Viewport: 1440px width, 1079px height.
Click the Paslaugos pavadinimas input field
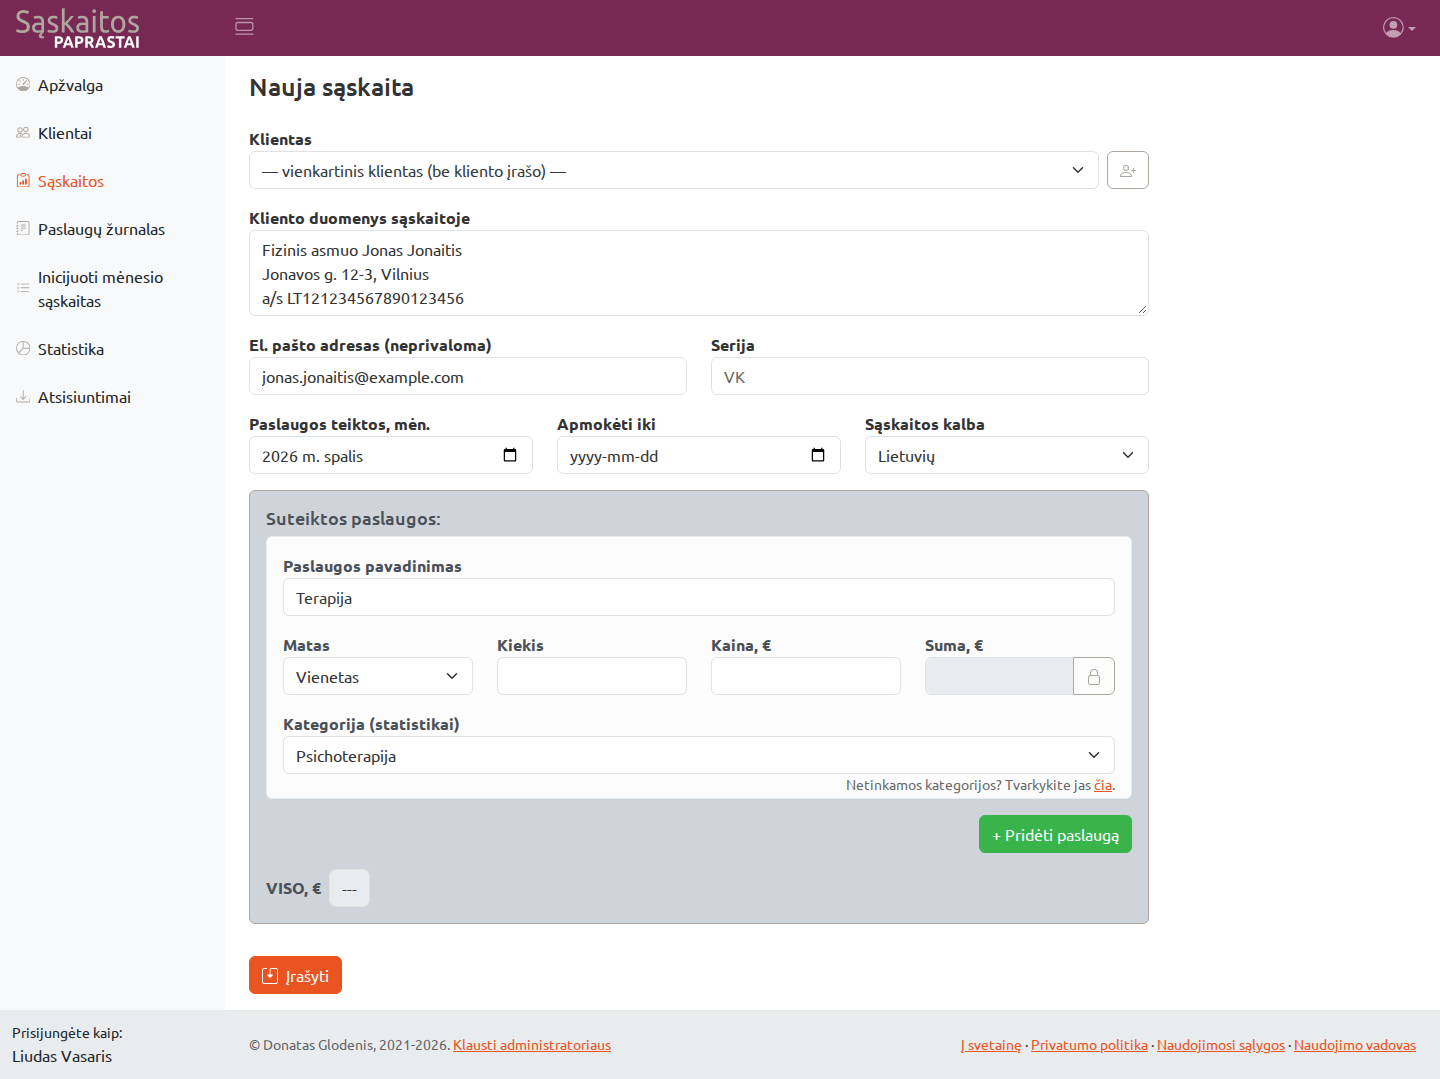[x=699, y=597]
